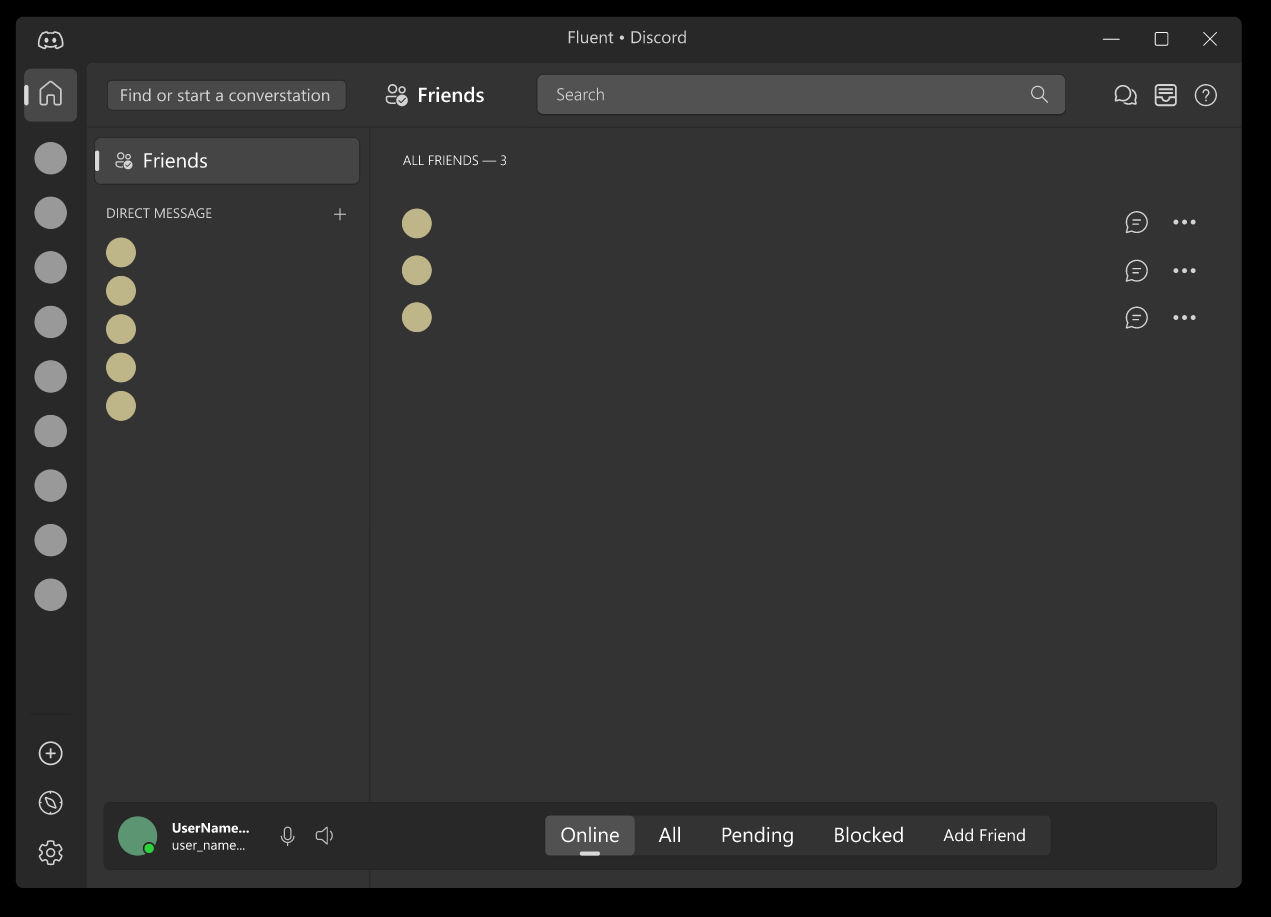
Task: Deafen audio with the speaker icon
Action: 324,835
